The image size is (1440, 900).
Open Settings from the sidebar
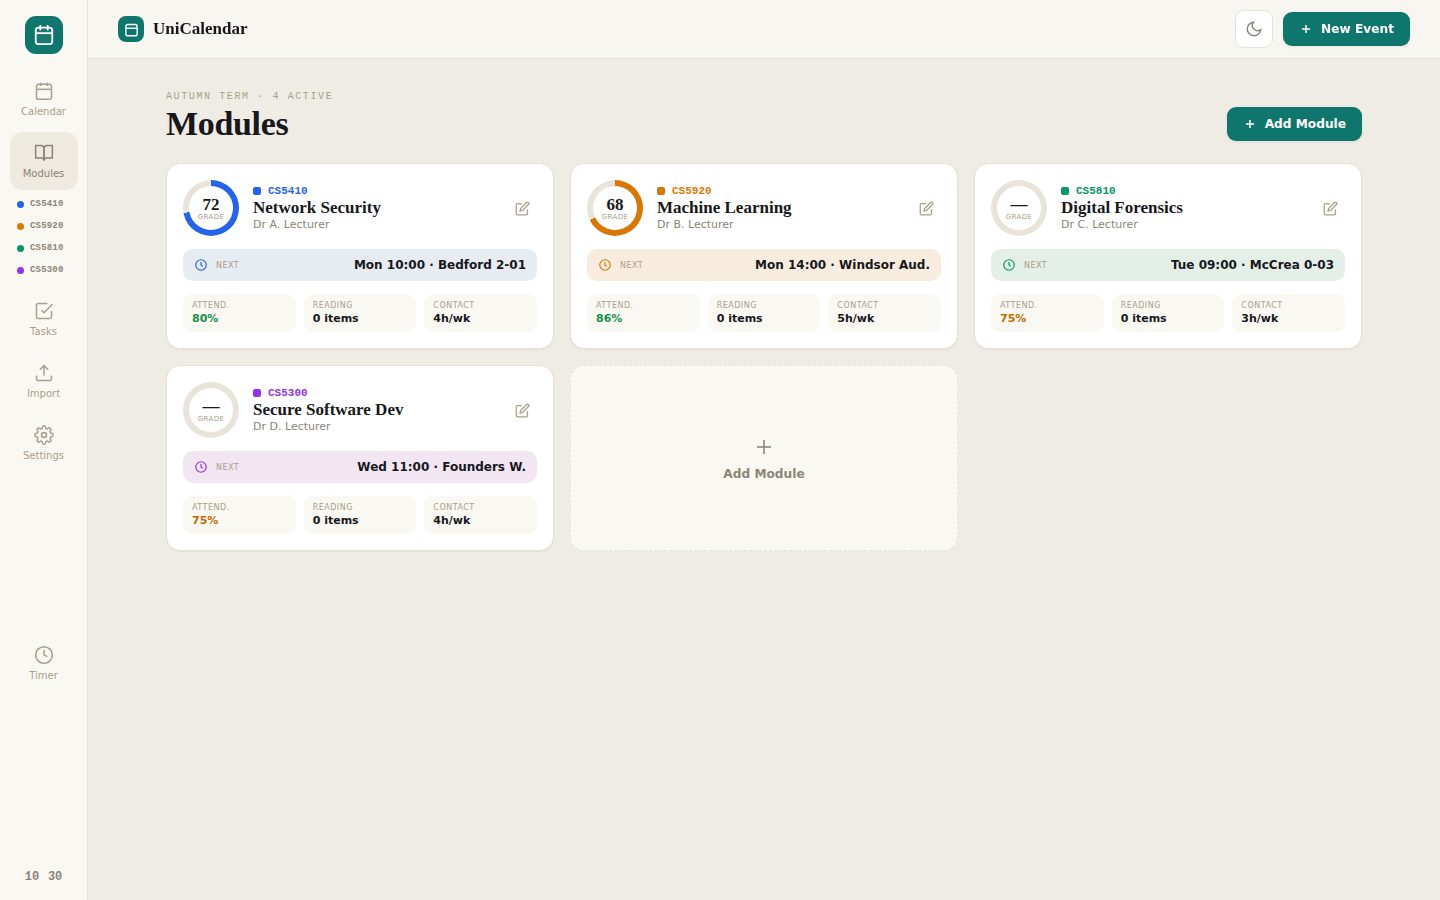(44, 443)
